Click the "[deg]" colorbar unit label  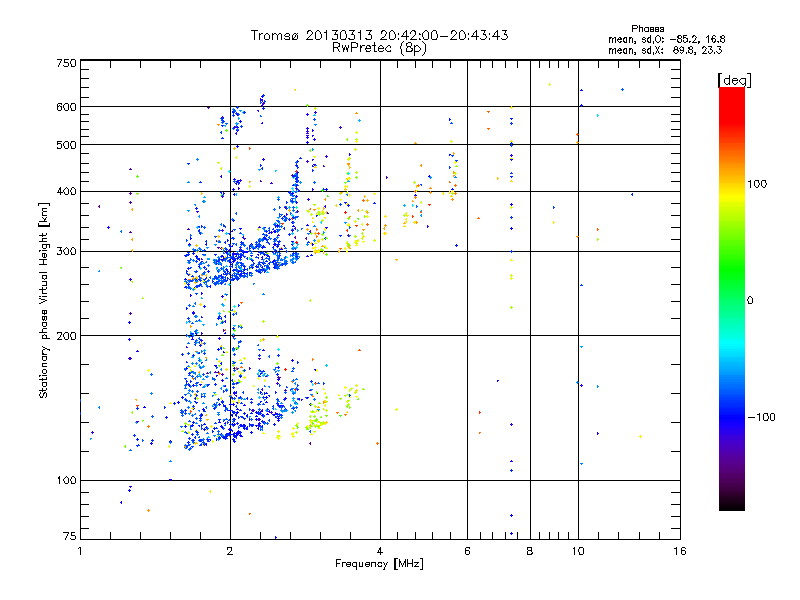click(734, 80)
